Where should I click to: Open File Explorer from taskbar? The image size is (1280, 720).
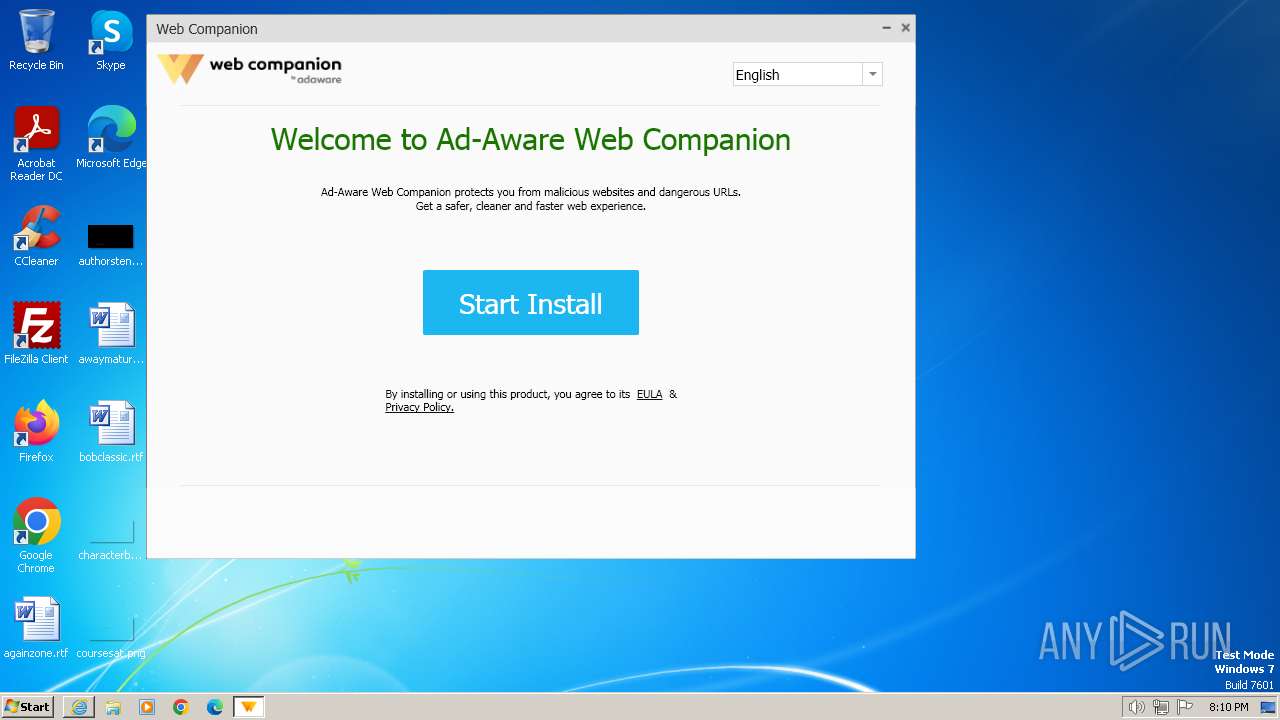[113, 707]
